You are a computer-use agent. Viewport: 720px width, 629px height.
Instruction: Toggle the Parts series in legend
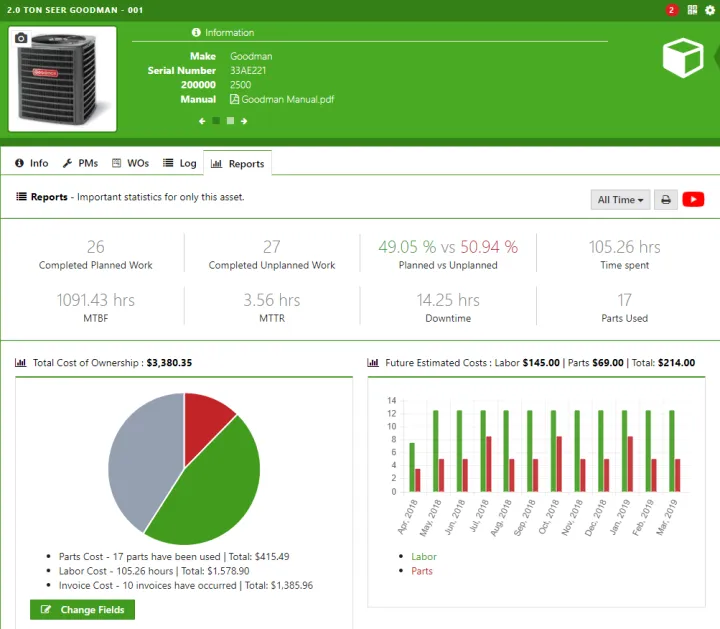421,571
